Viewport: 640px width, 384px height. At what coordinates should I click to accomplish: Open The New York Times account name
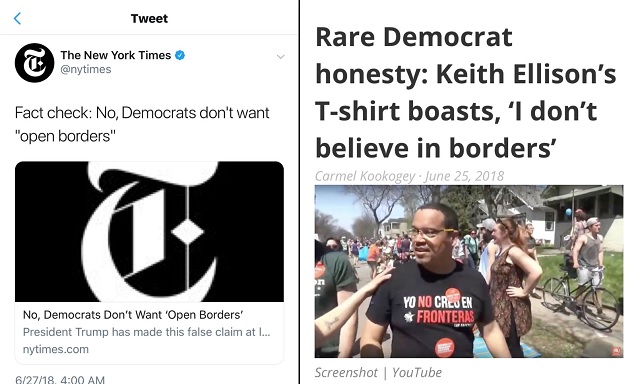[116, 55]
